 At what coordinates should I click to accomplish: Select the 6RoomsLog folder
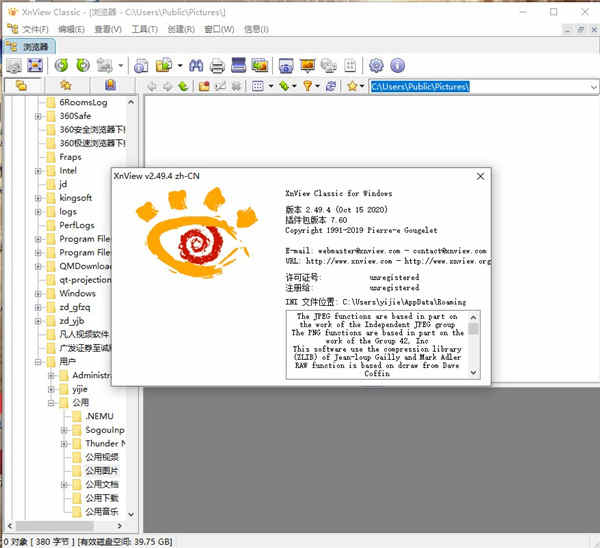(83, 102)
